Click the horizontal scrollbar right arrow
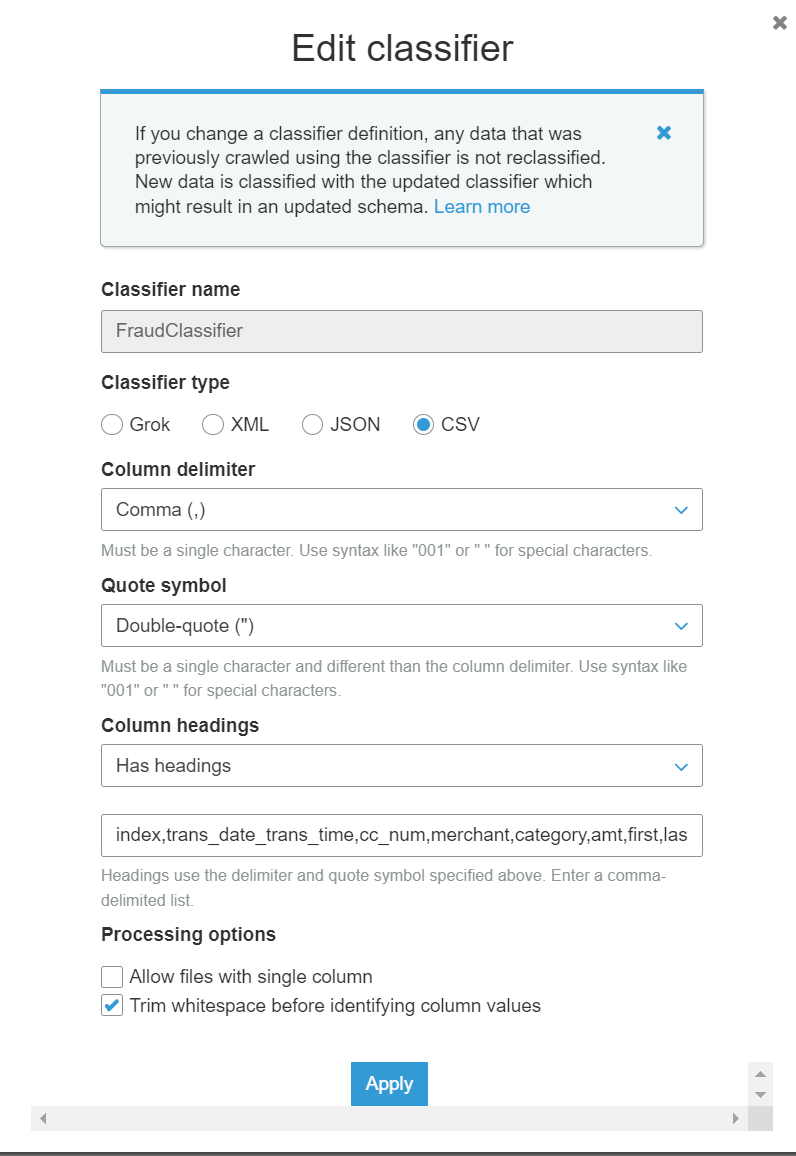The width and height of the screenshot is (796, 1156). [736, 1118]
